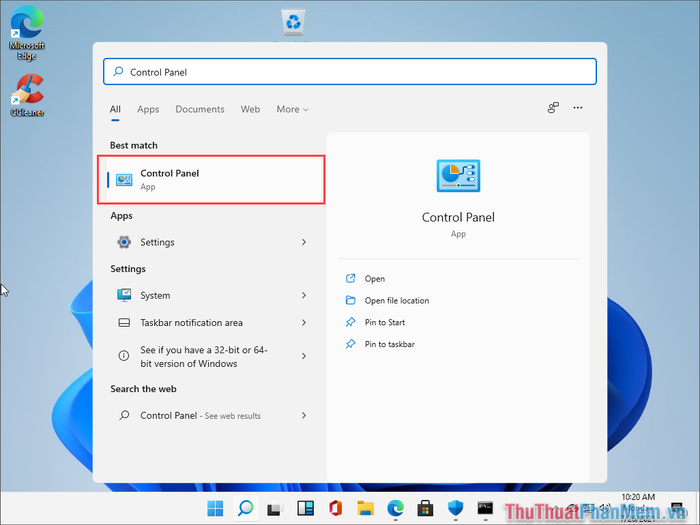700x525 pixels.
Task: Launch Edge browser from the taskbar
Action: click(396, 508)
